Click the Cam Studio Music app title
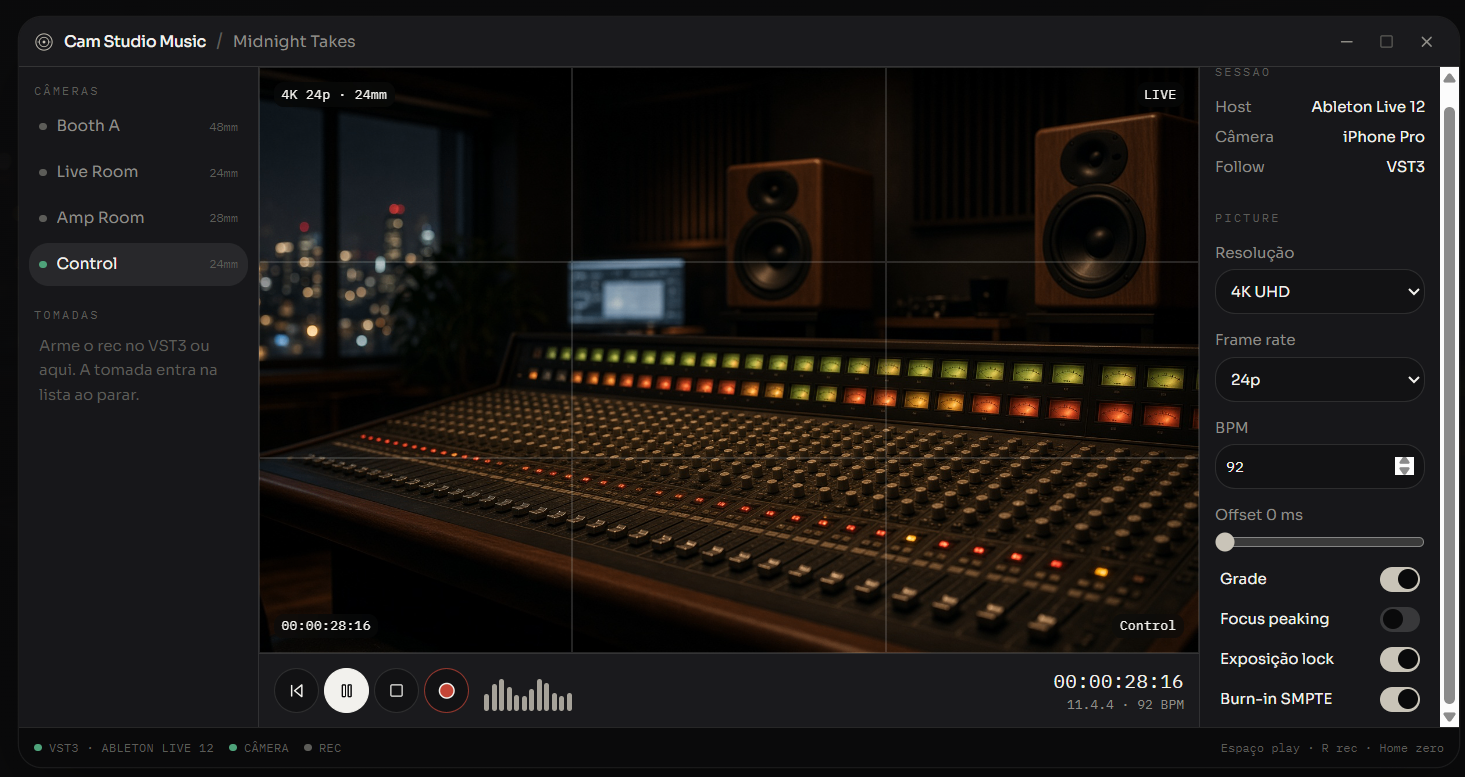The width and height of the screenshot is (1465, 777). pos(135,42)
